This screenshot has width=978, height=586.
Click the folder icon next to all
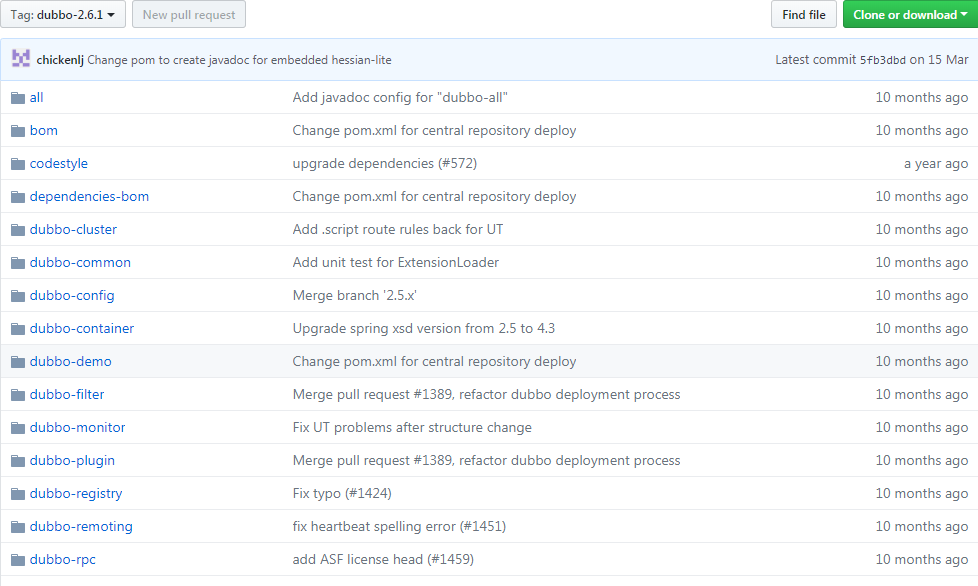(x=18, y=98)
